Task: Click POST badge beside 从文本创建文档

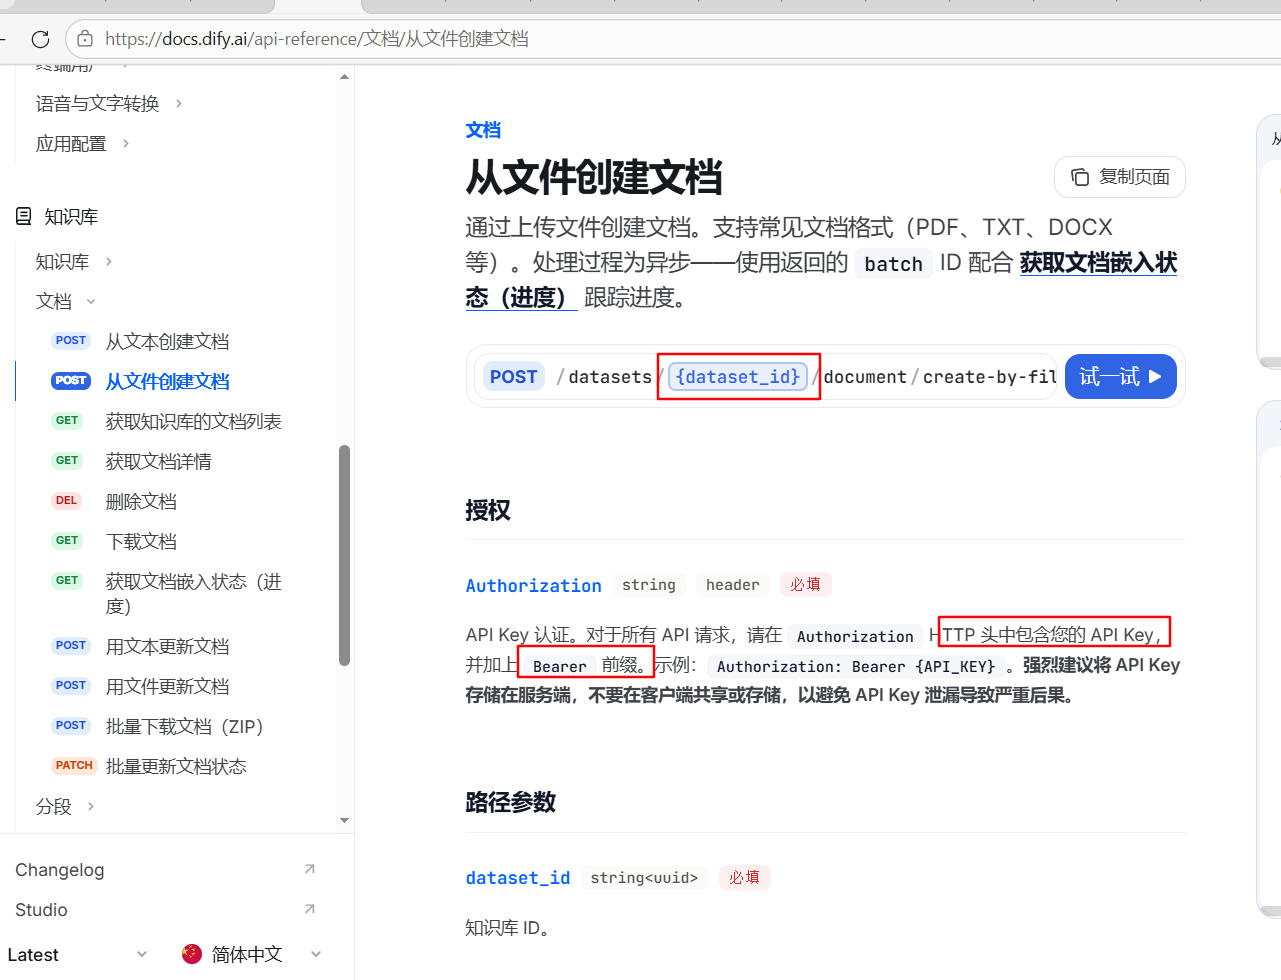Action: [71, 341]
